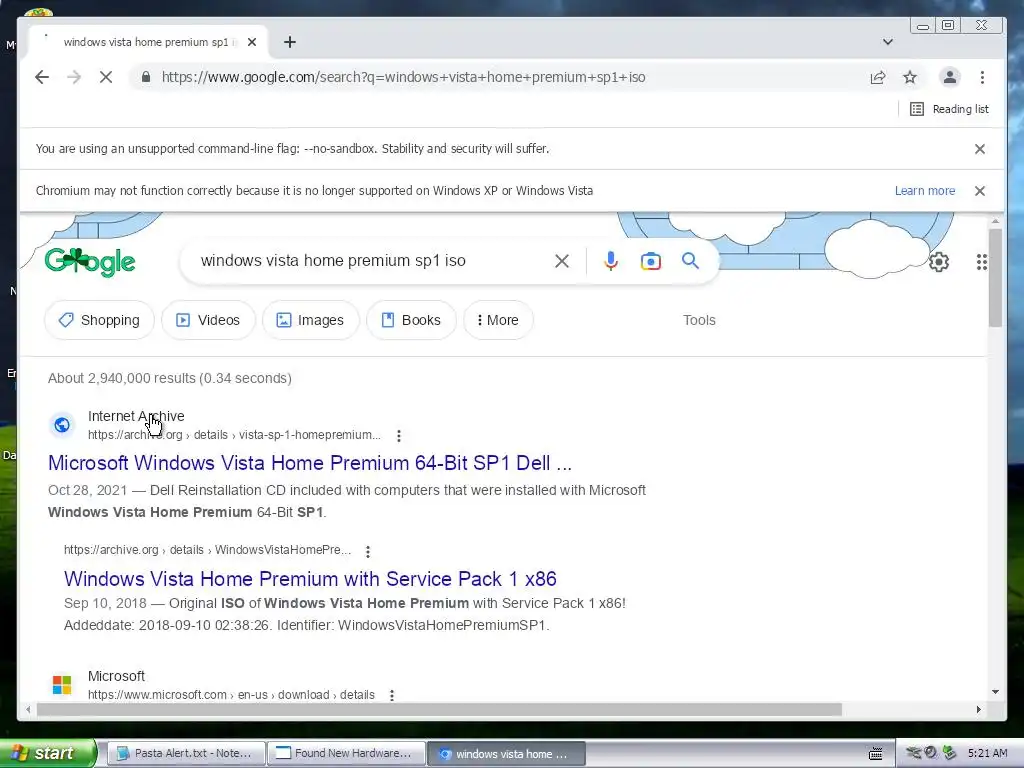Screen dimensions: 1024x768
Task: Dismiss the unsupported Windows XP notice
Action: [x=980, y=191]
